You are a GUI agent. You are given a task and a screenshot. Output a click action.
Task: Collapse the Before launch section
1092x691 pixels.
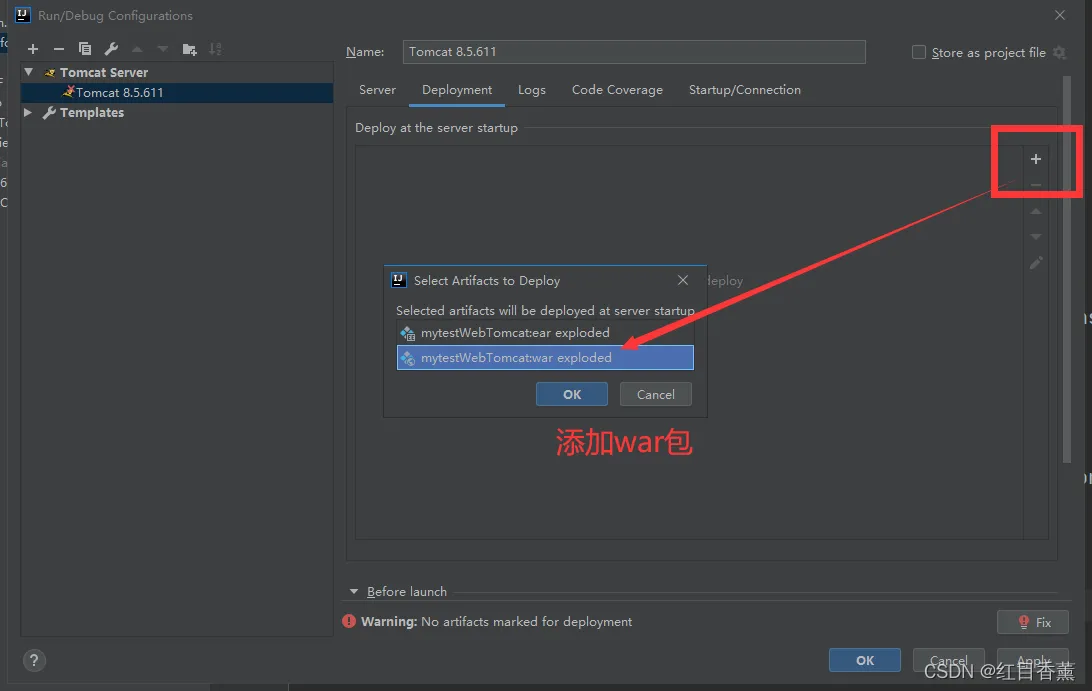[x=354, y=591]
